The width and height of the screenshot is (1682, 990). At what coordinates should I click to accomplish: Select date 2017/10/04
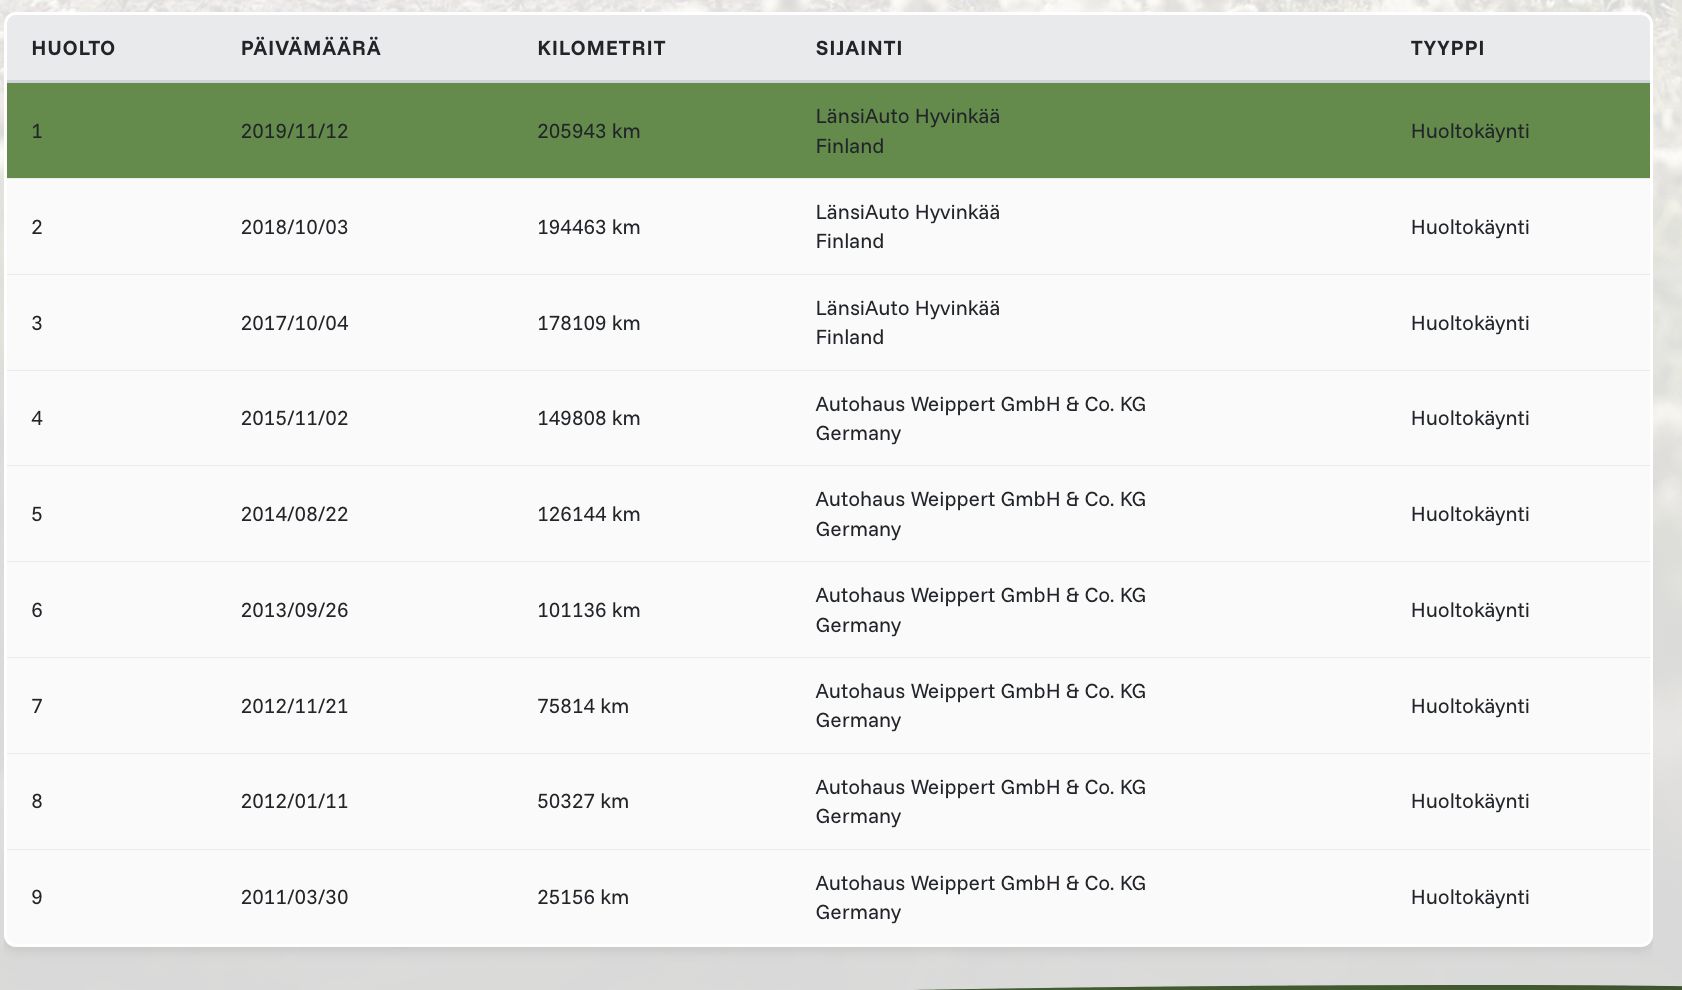point(295,323)
